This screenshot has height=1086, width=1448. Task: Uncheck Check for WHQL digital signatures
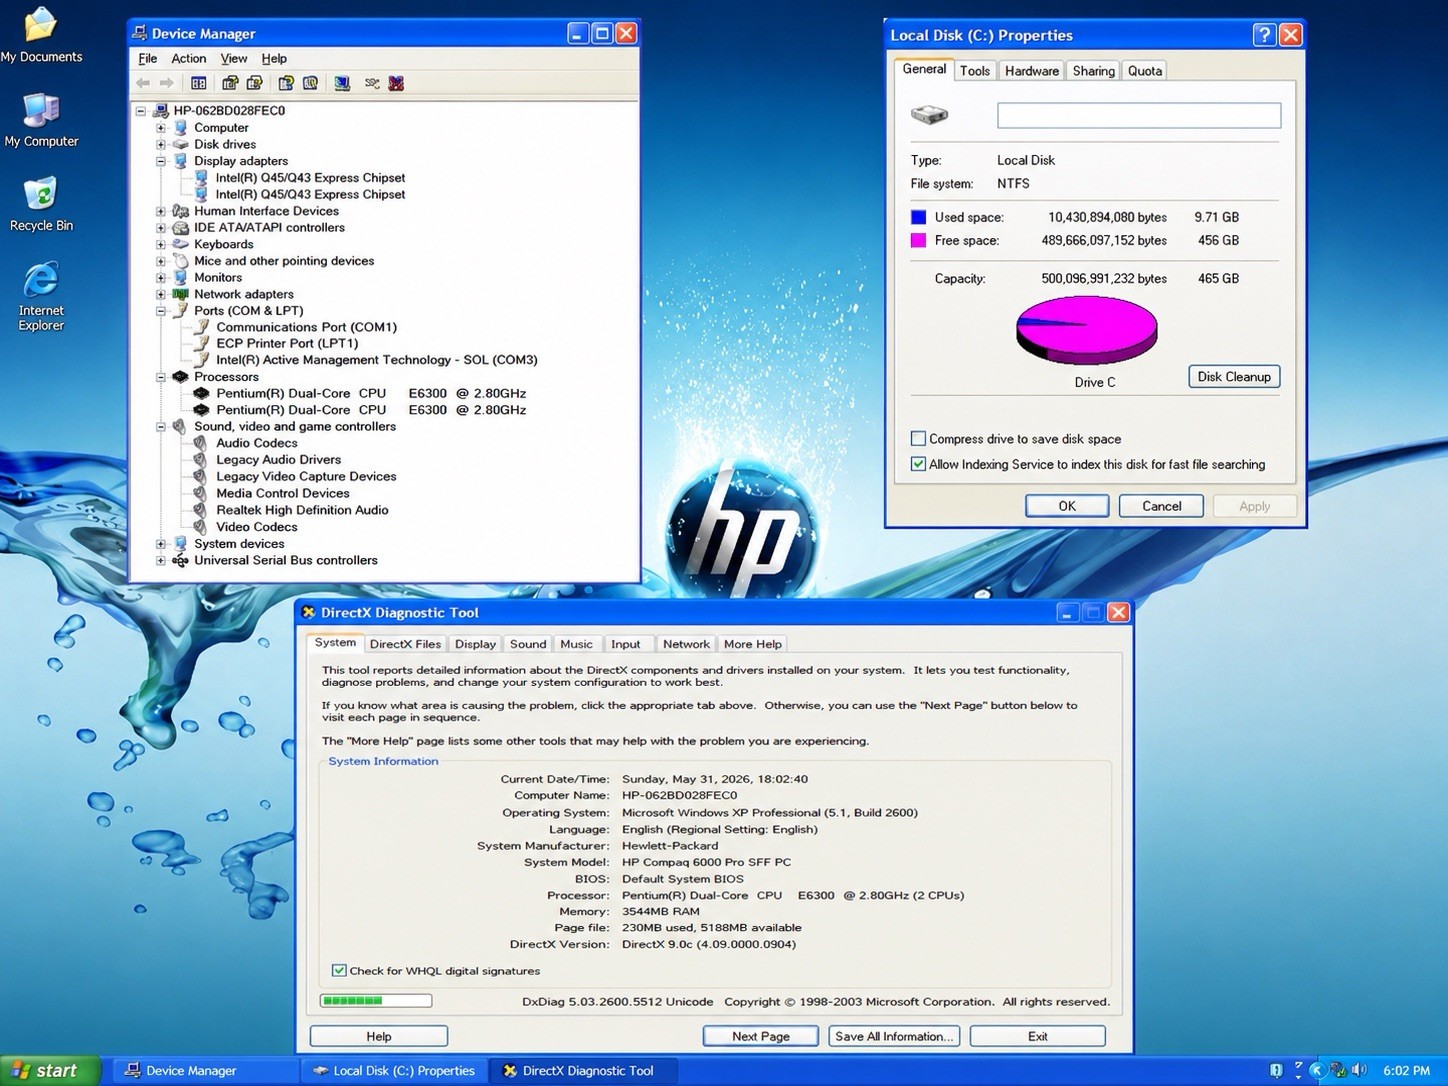point(339,970)
